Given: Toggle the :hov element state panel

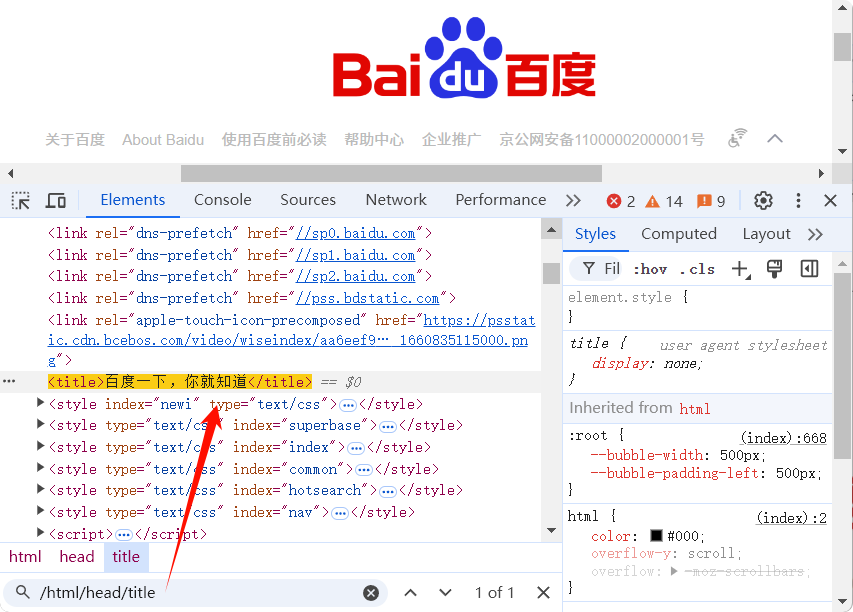Looking at the screenshot, I should point(650,269).
